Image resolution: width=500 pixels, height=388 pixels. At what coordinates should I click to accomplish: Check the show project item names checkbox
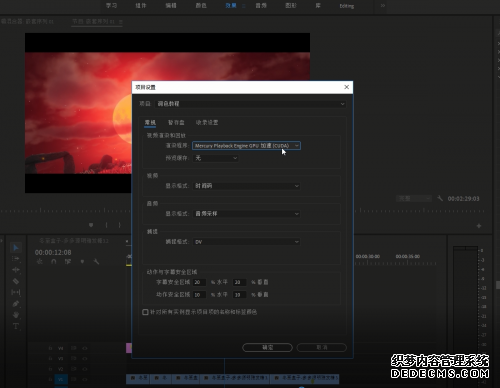(145, 312)
